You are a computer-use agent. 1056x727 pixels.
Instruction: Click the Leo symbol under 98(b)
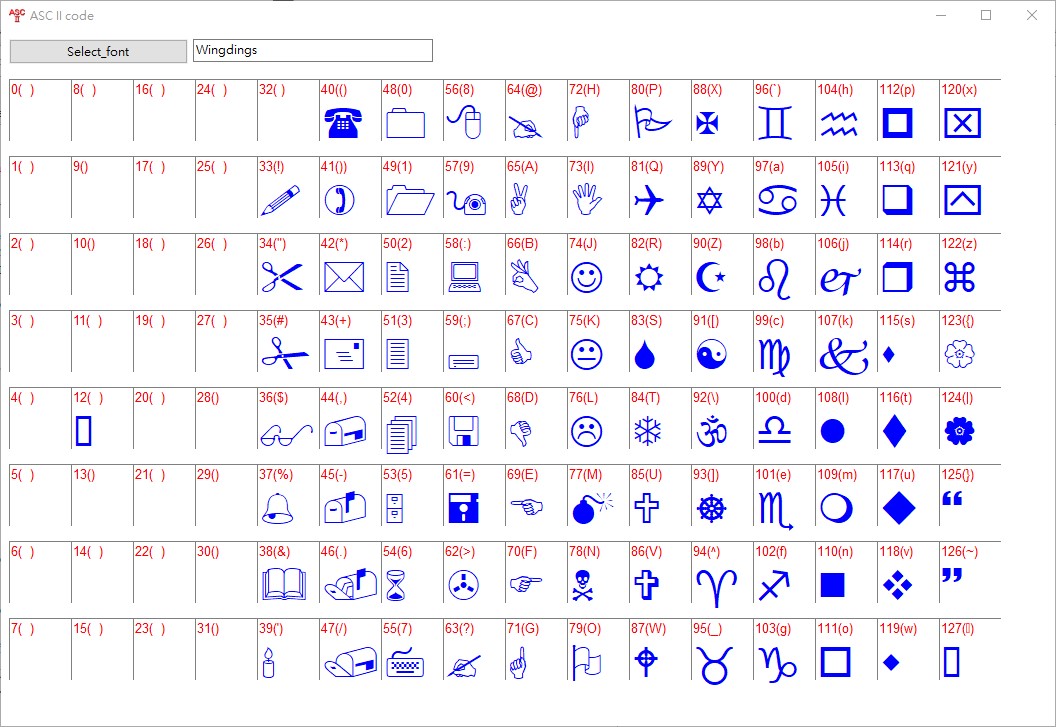(774, 279)
